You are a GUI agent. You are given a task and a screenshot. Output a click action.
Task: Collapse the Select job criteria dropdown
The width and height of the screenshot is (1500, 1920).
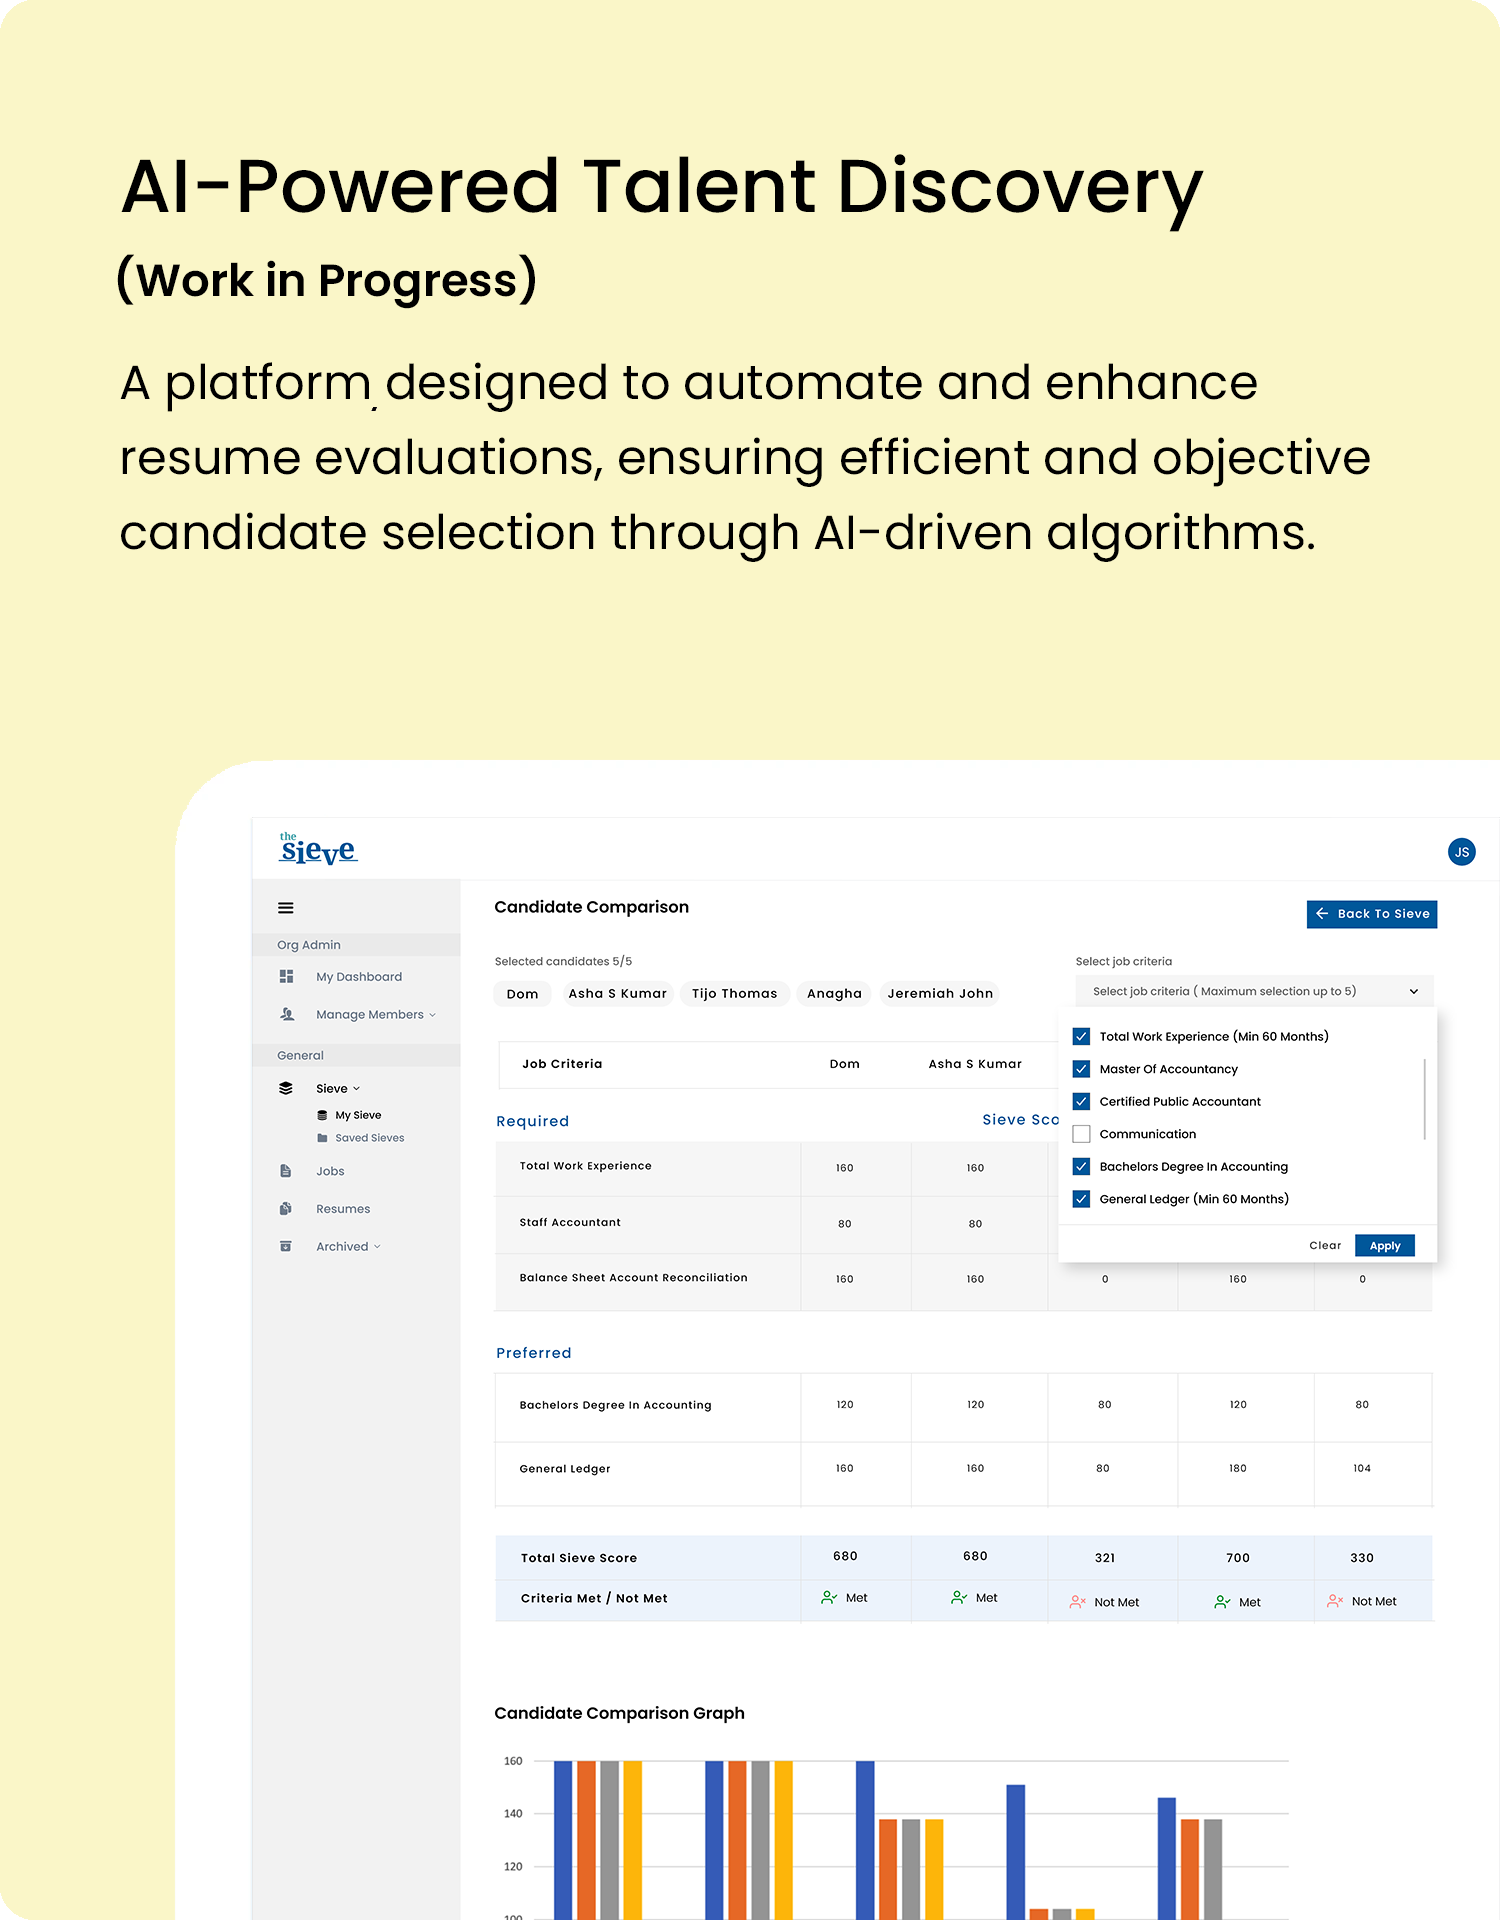1413,992
